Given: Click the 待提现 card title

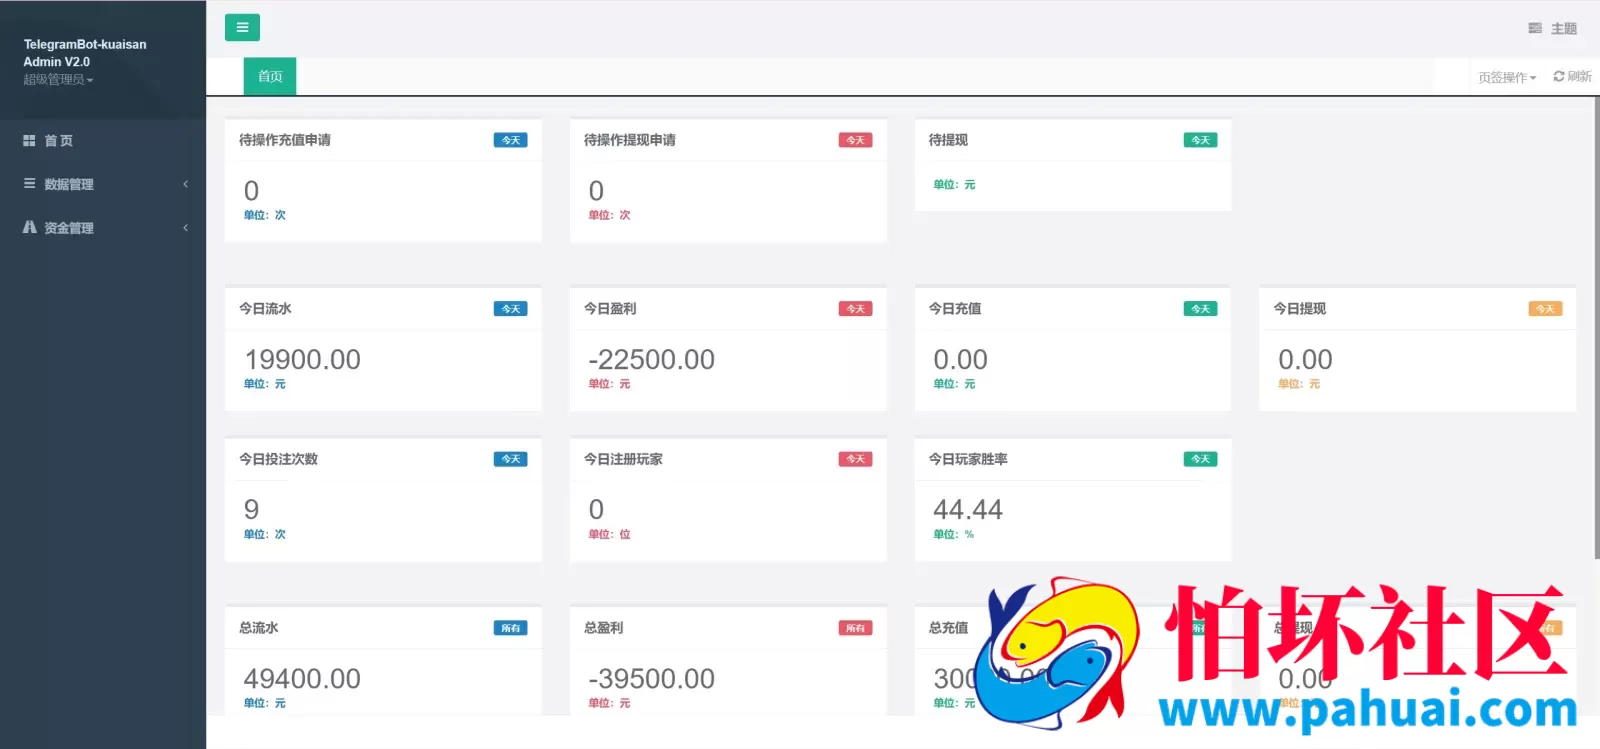Looking at the screenshot, I should point(948,141).
